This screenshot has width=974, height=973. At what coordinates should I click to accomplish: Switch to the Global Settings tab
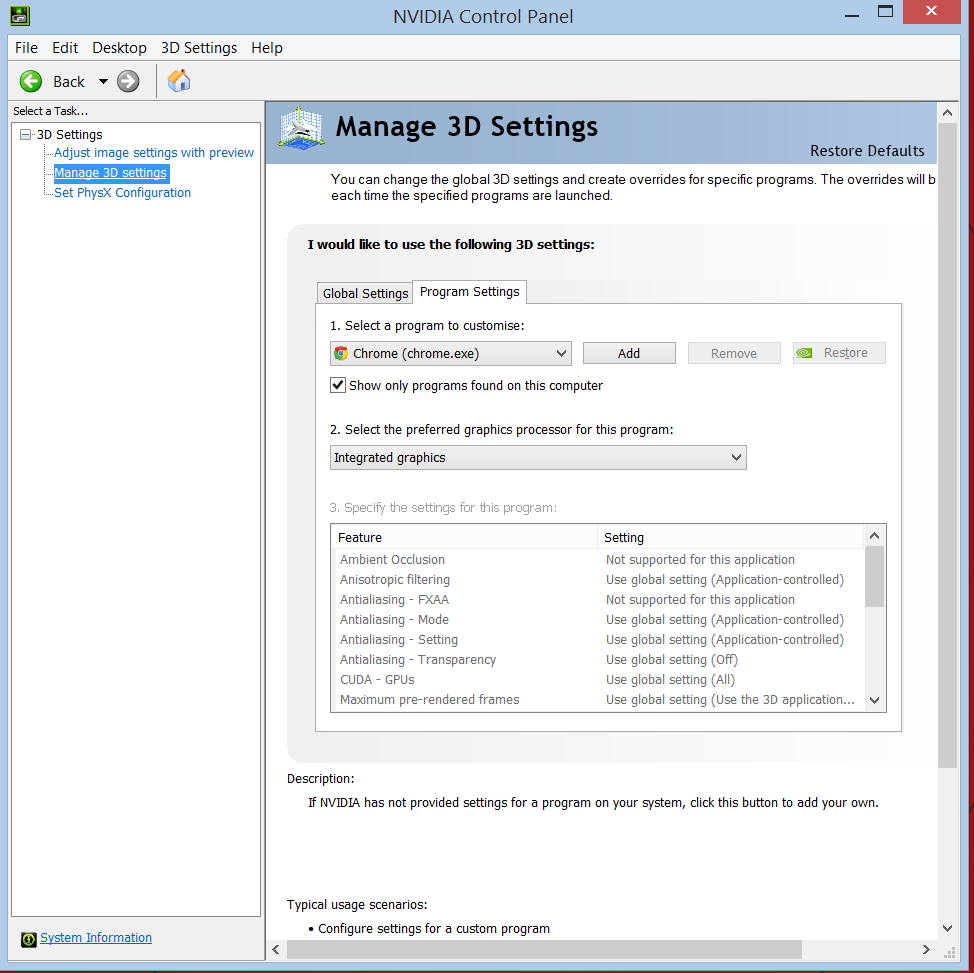click(x=365, y=293)
